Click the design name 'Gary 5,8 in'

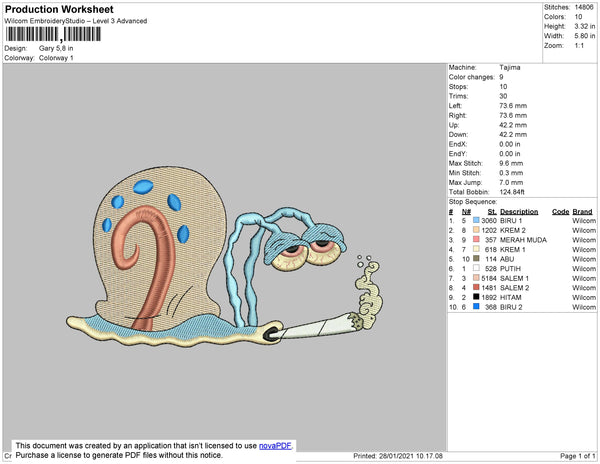point(56,48)
